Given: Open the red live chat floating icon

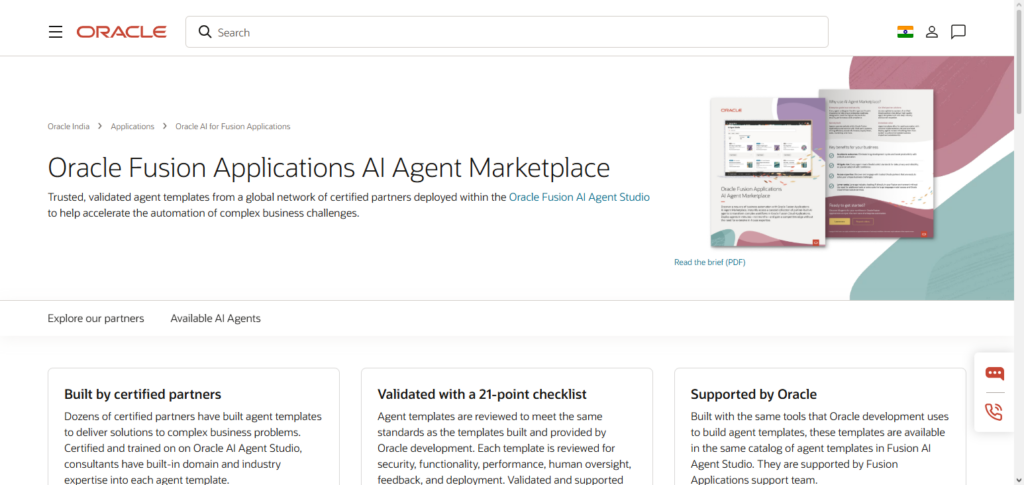Looking at the screenshot, I should coord(994,373).
